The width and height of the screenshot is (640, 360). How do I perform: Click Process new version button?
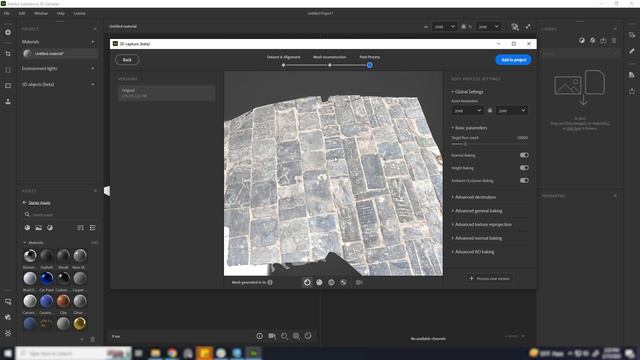(x=490, y=278)
